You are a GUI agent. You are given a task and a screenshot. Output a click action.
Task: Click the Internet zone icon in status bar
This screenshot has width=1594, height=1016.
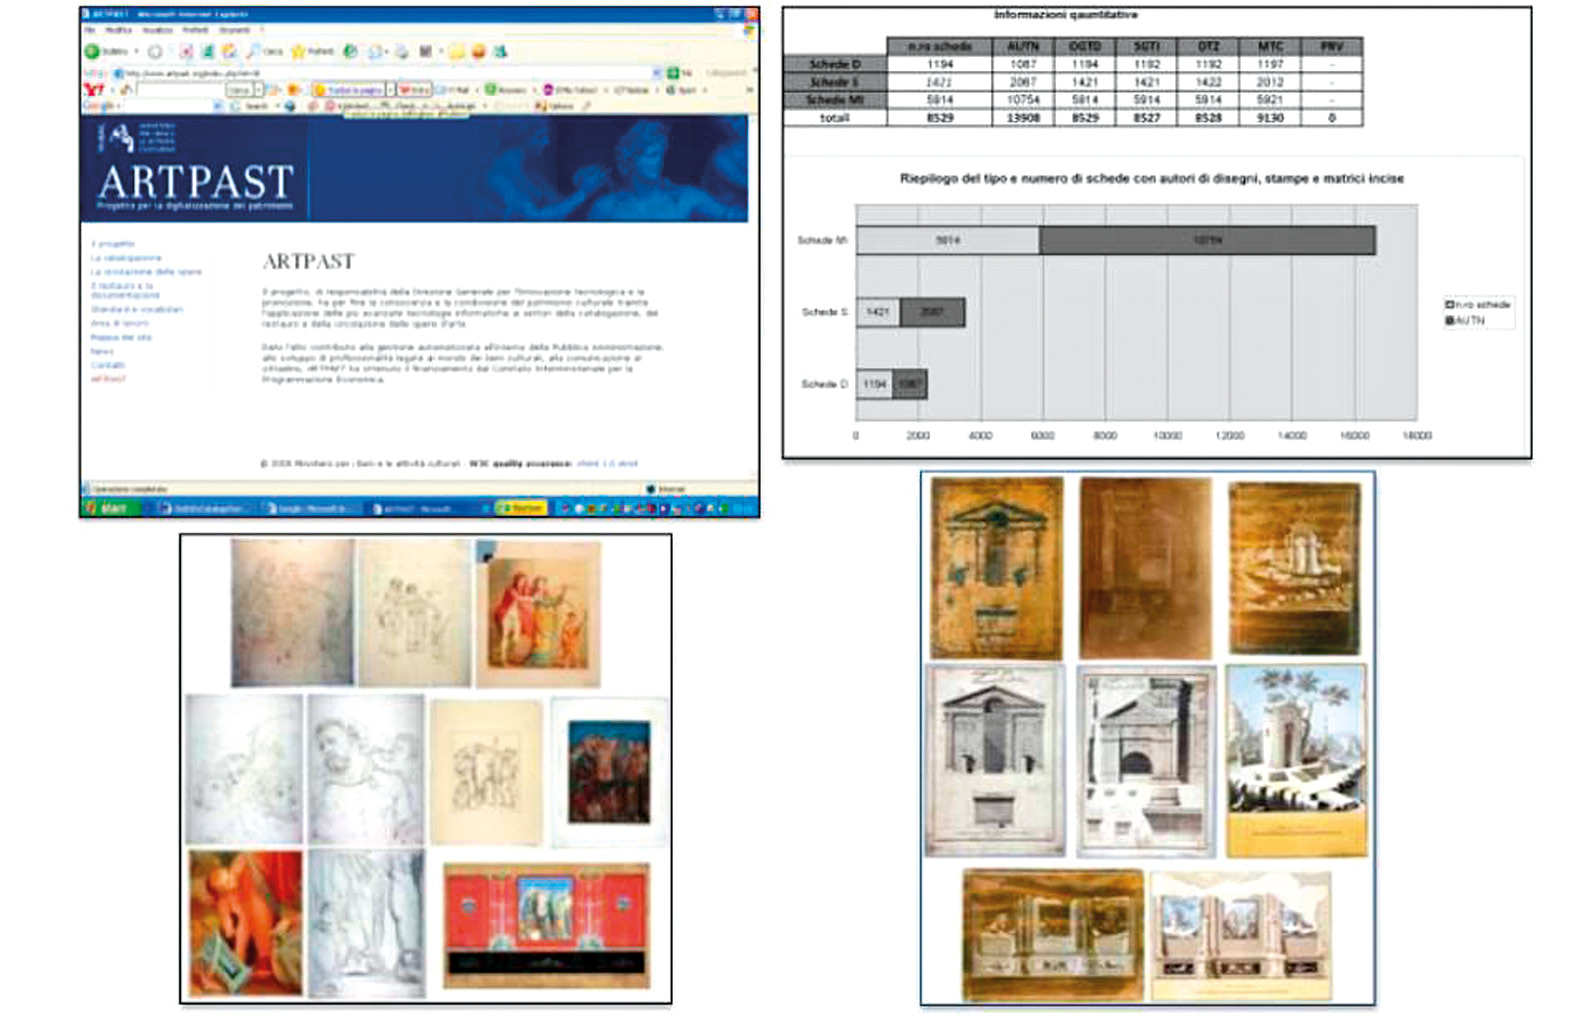651,489
